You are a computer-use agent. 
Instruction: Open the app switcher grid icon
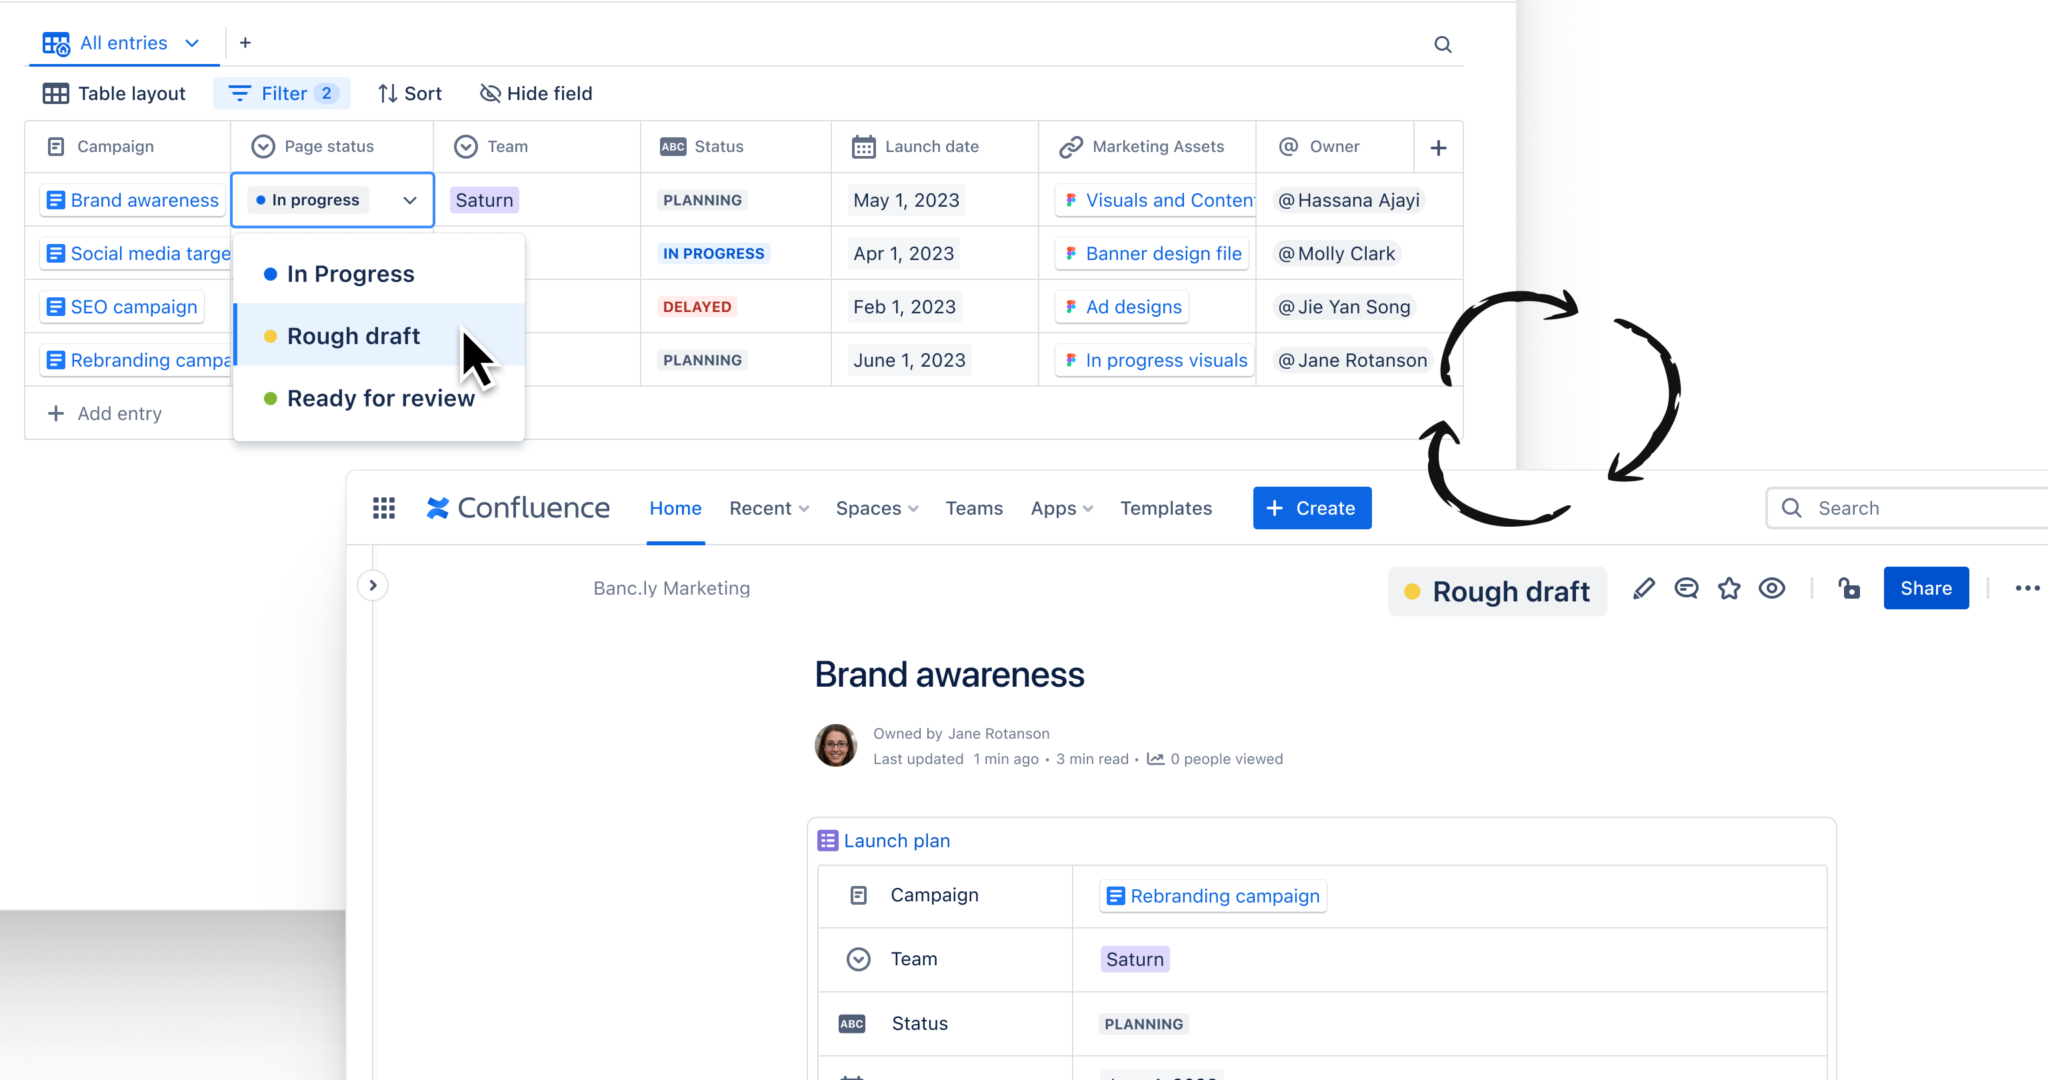click(x=384, y=508)
